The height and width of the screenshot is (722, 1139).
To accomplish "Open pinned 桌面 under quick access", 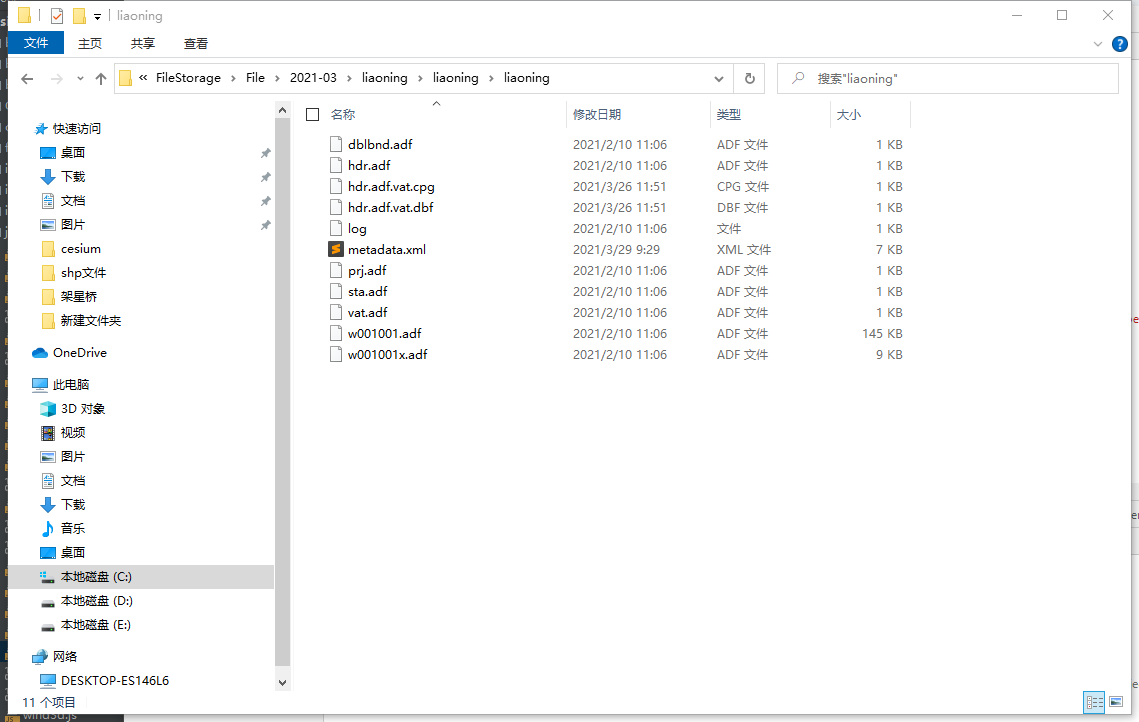I will click(73, 153).
